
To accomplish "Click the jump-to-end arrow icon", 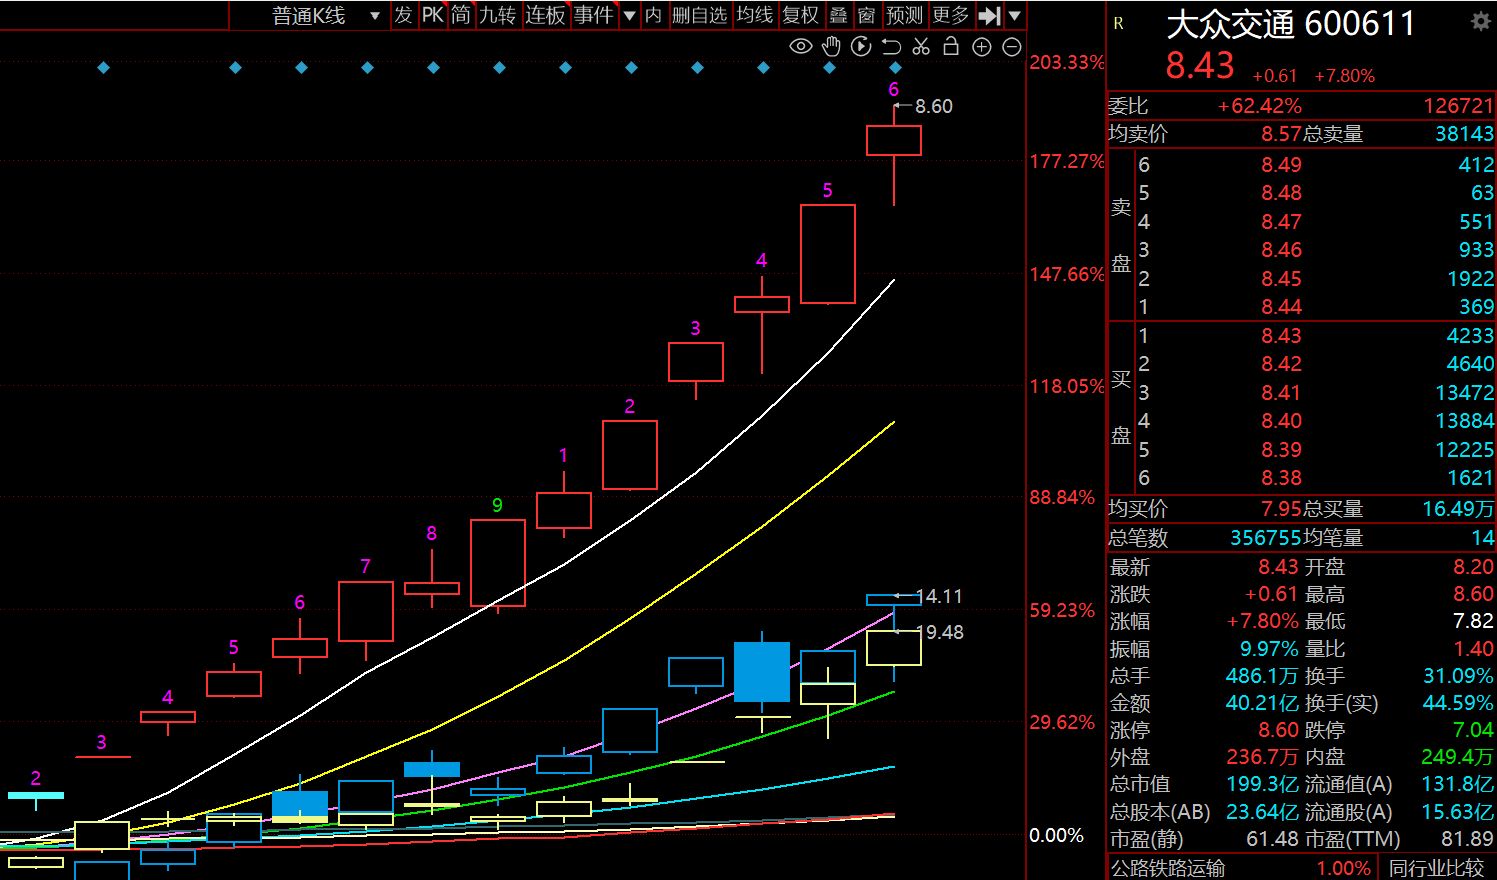I will 989,15.
